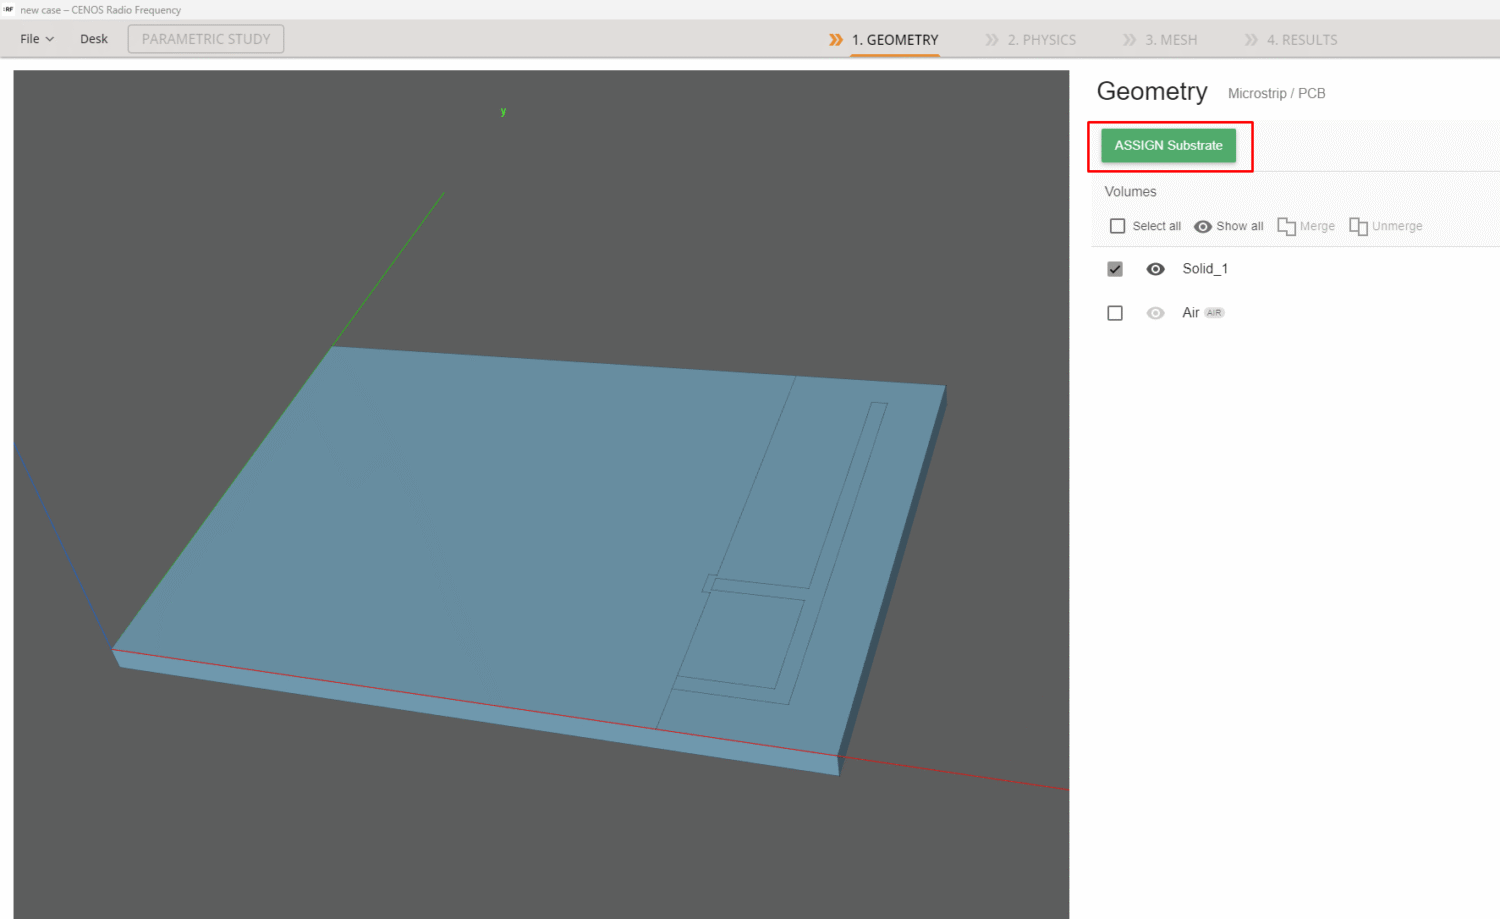
Task: Hide the Solid_1 volume with its eye toggle
Action: [x=1155, y=268]
